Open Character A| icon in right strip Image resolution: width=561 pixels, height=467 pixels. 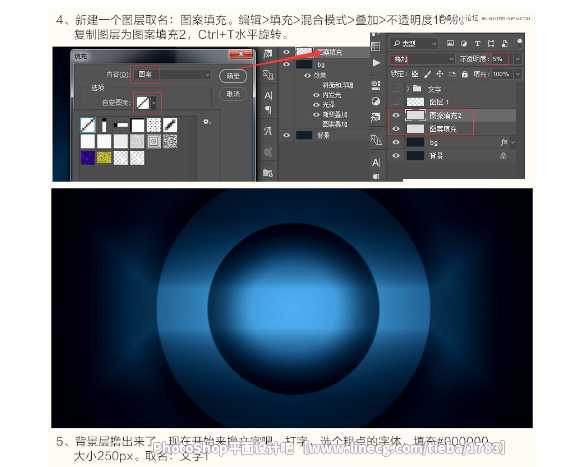click(376, 163)
